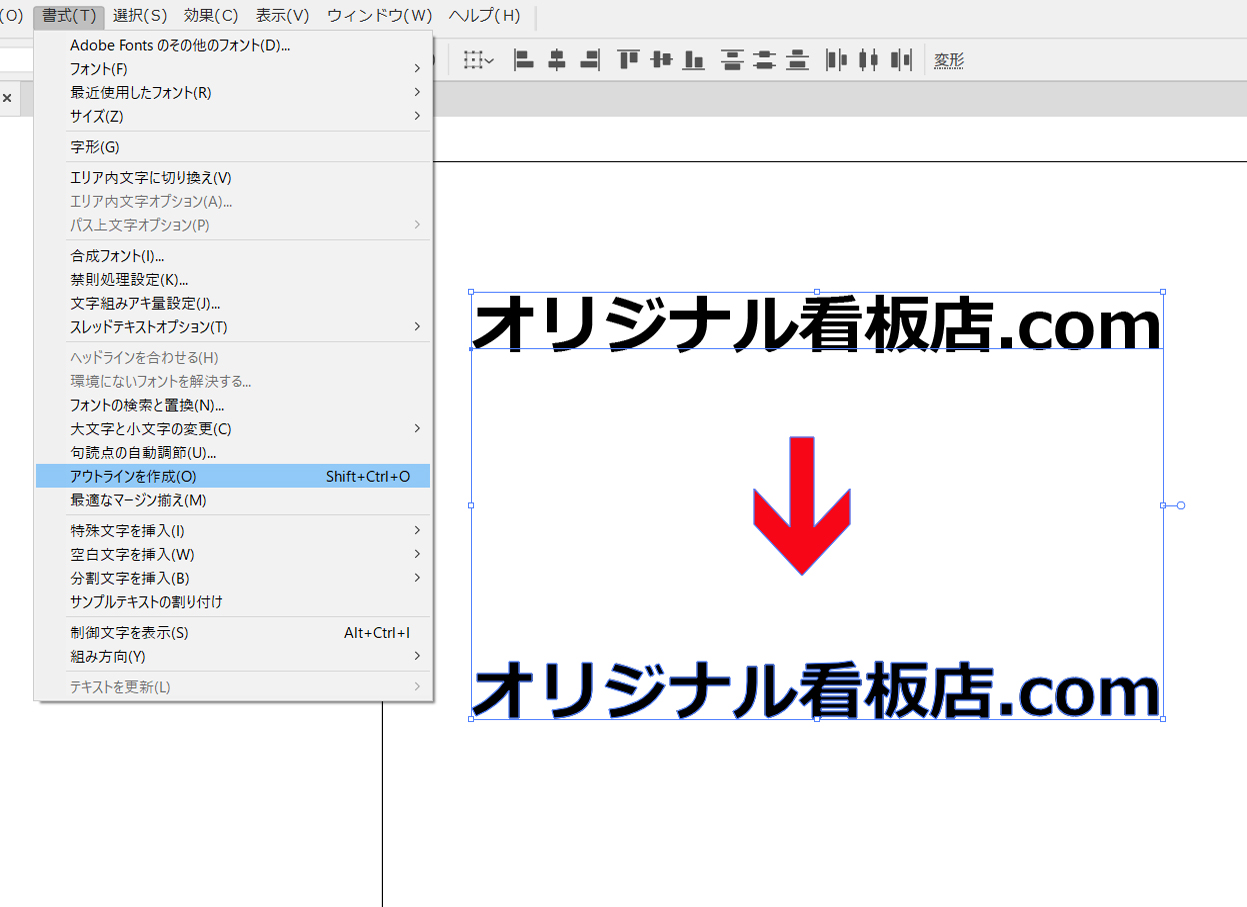
Task: Select the red down arrow shape
Action: [x=801, y=505]
